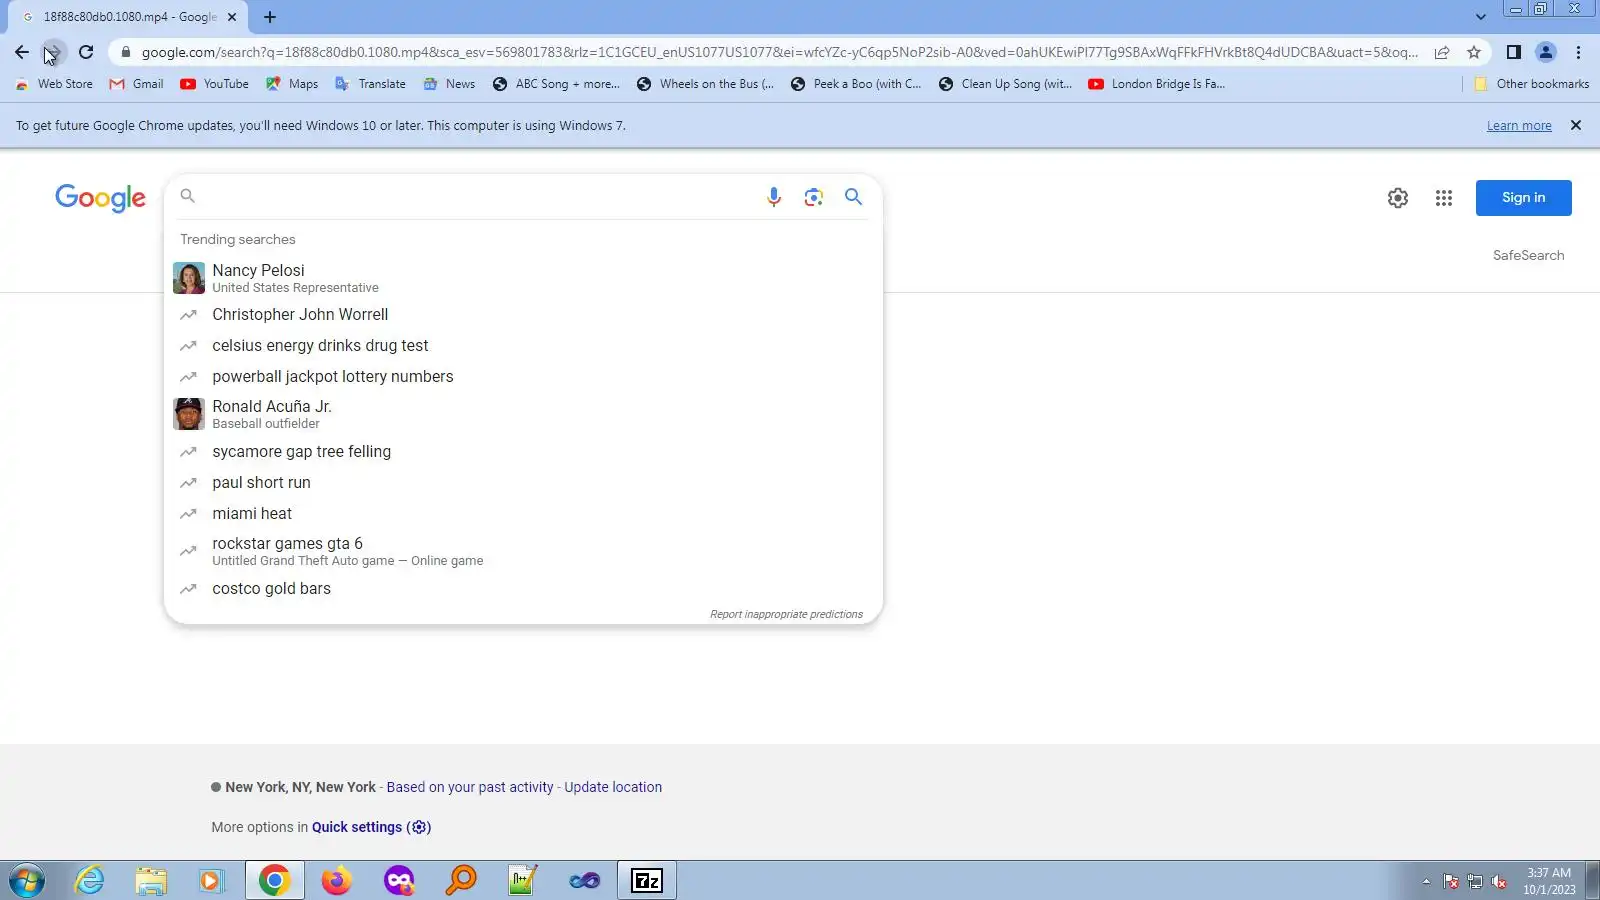The height and width of the screenshot is (900, 1600).
Task: Click the address bar URL
Action: tap(779, 52)
